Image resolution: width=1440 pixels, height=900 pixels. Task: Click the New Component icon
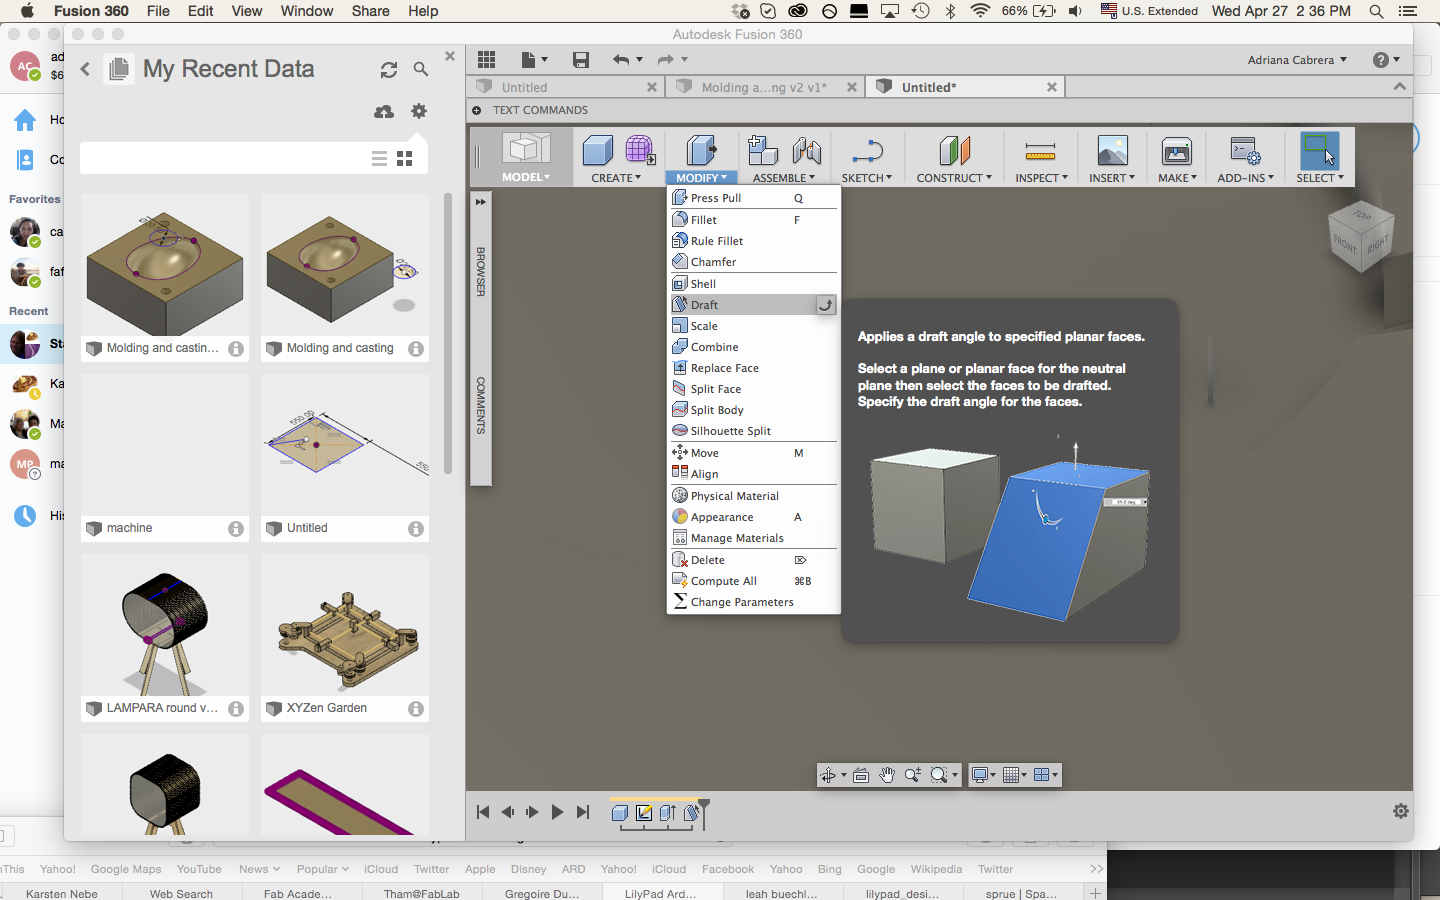coord(763,150)
